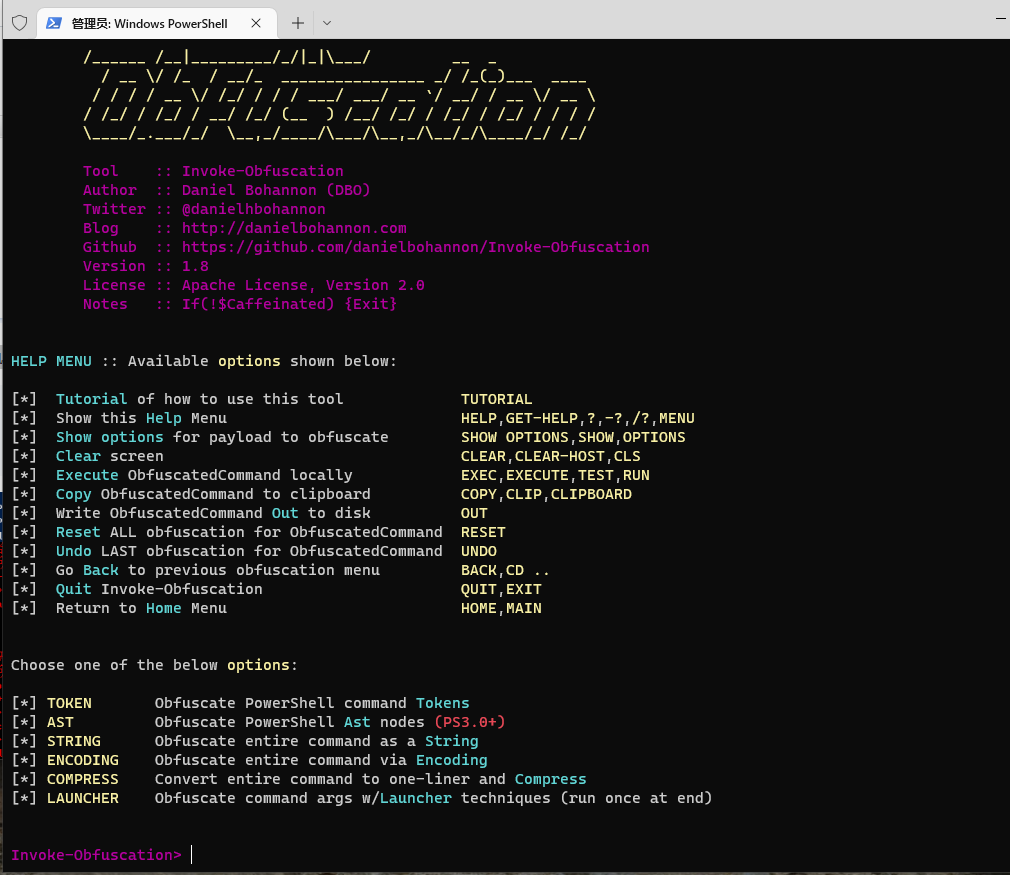Close the Windows PowerShell tab
The width and height of the screenshot is (1010, 875).
pos(256,23)
